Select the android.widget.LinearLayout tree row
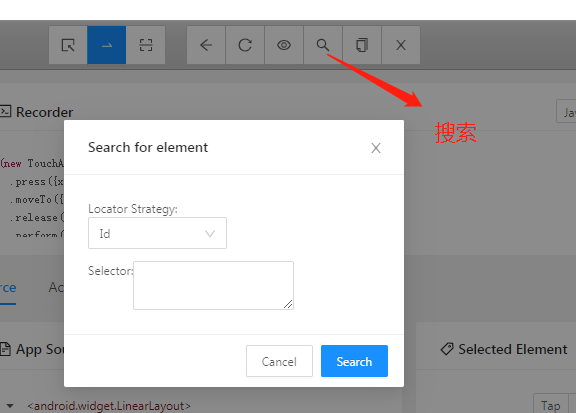The height and width of the screenshot is (413, 576). point(109,406)
